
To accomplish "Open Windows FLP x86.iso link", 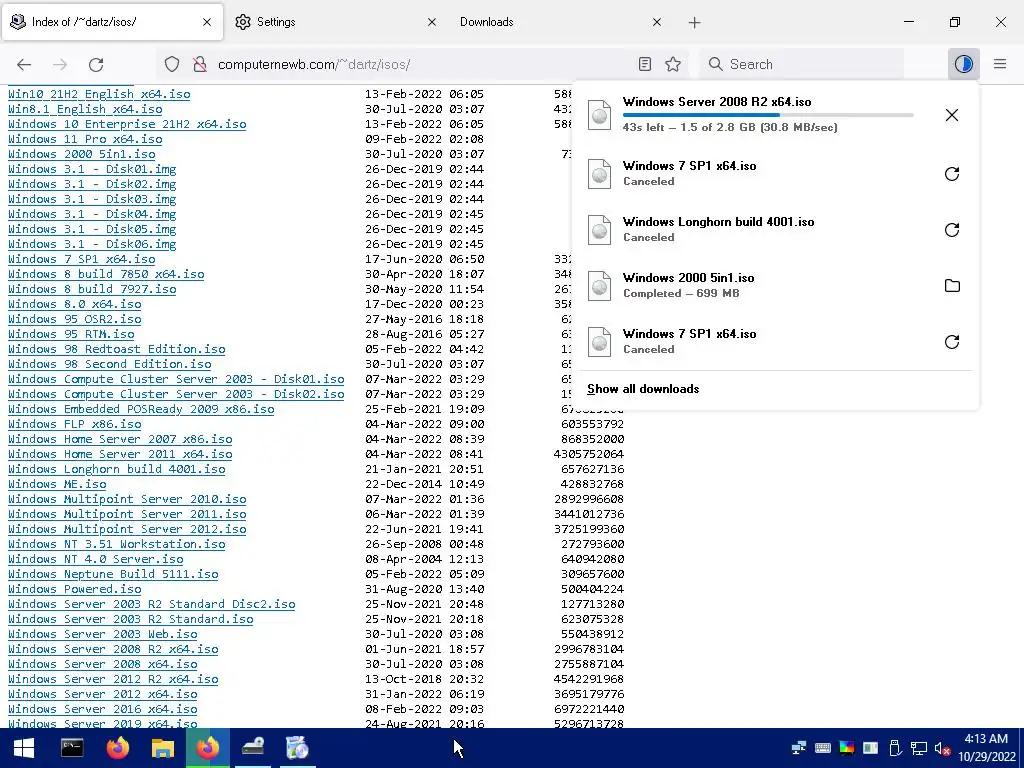I will pos(74,424).
